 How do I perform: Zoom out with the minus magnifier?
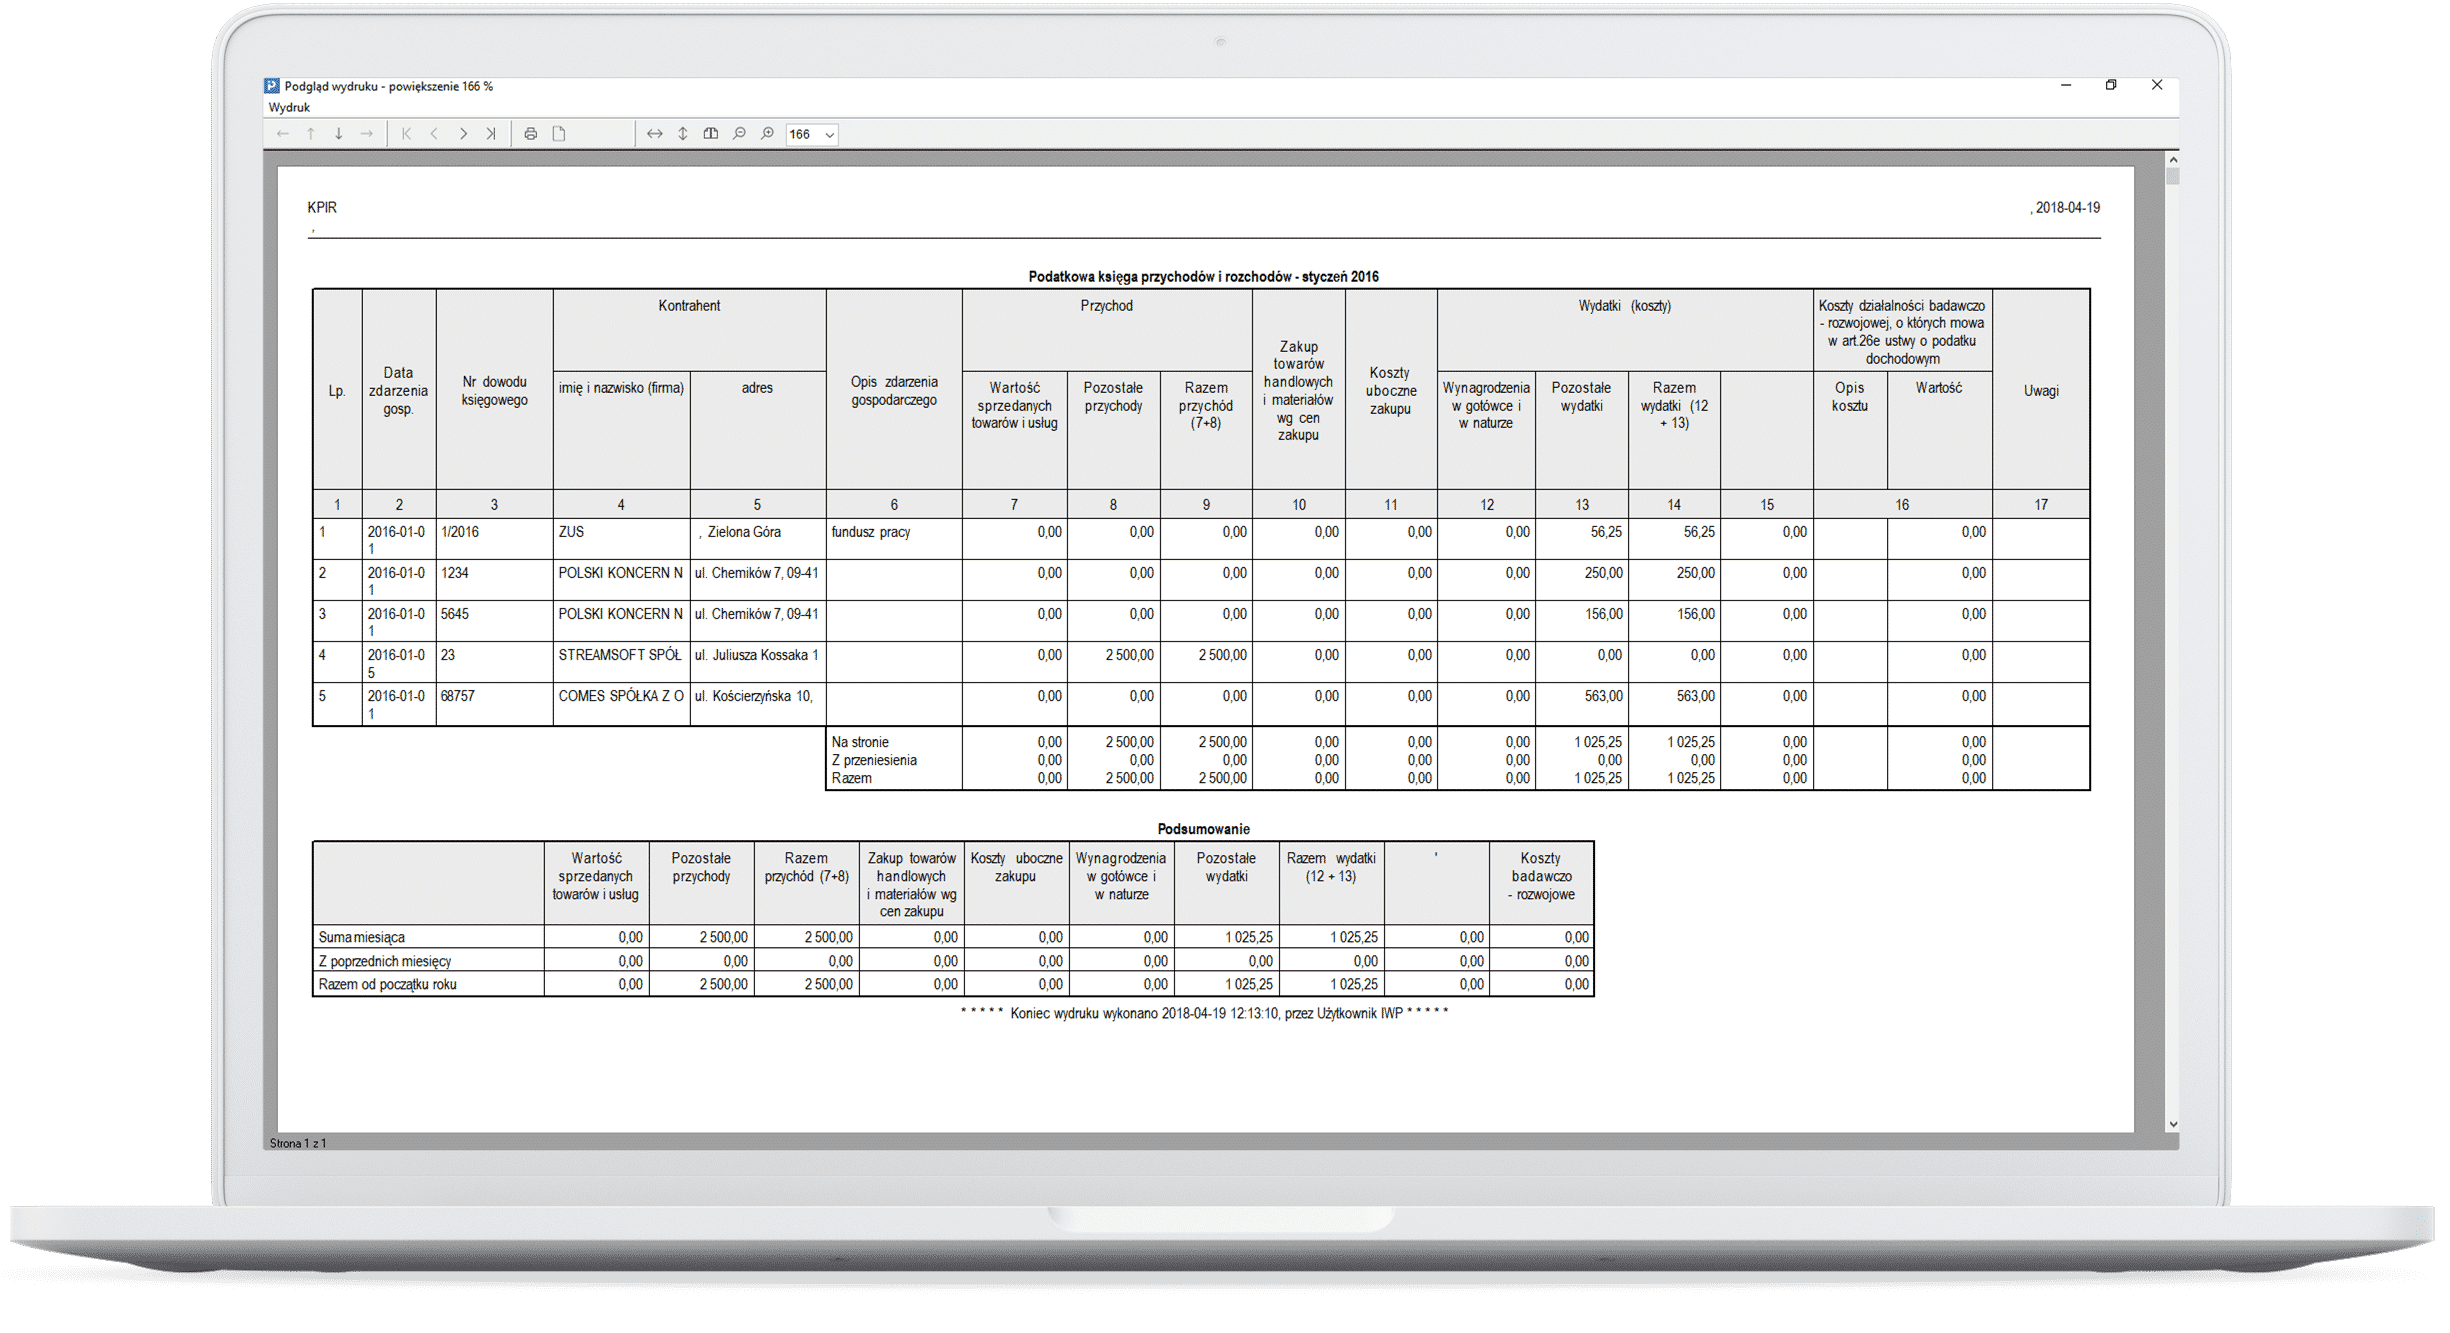(739, 134)
